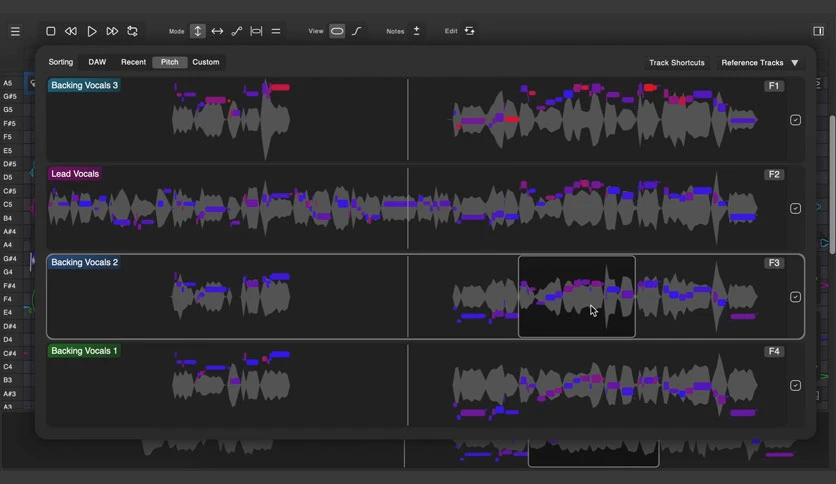Screen dimensions: 836x484
Task: Click the vertical scrollbar on the right edge
Action: click(x=832, y=187)
